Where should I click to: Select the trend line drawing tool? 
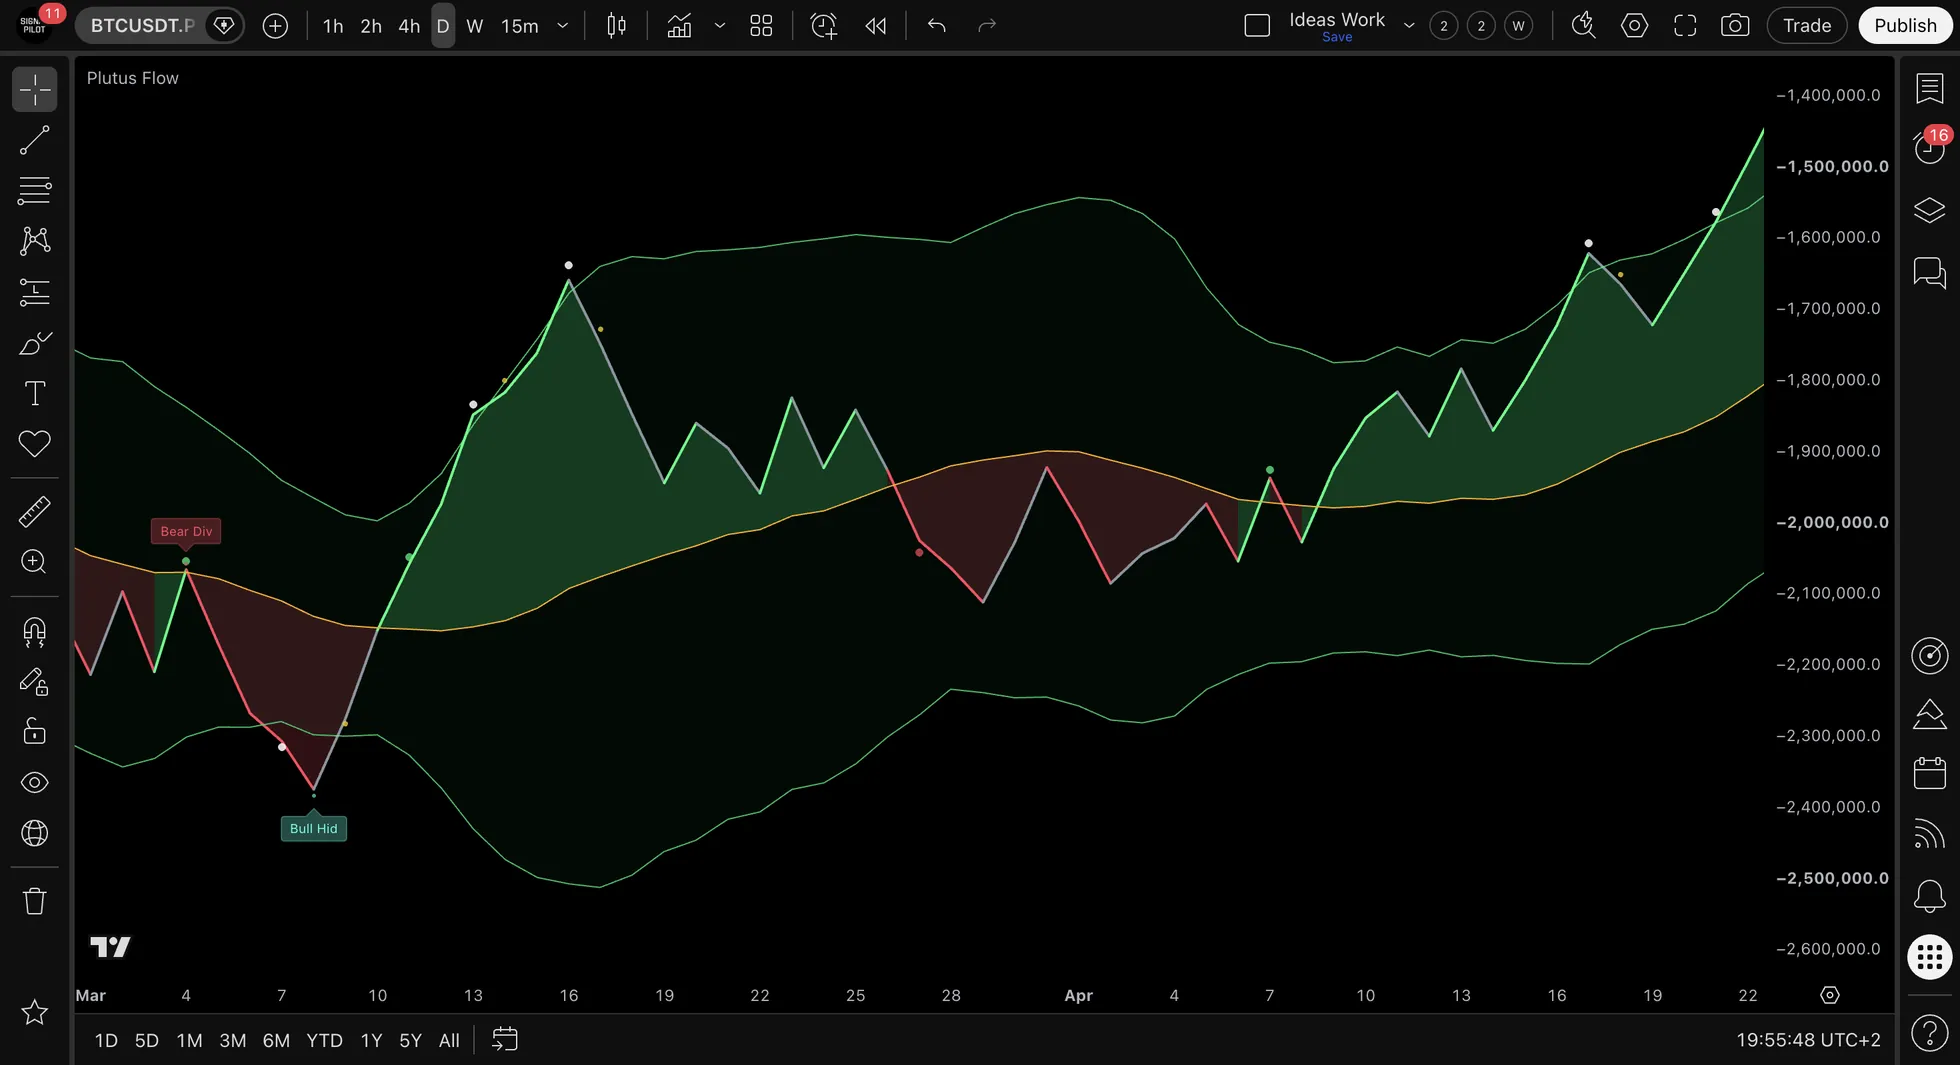[35, 140]
